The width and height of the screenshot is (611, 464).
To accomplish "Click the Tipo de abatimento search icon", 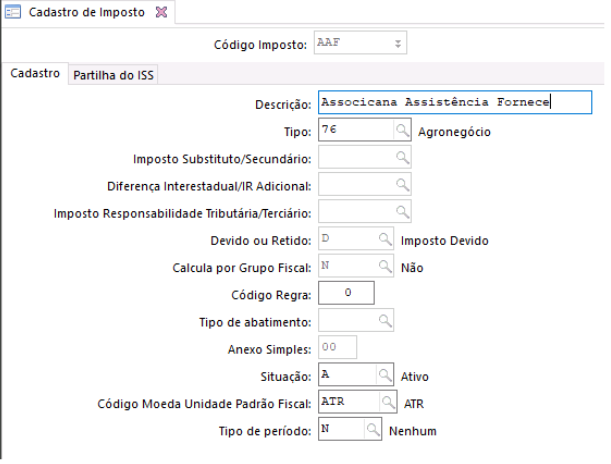I will click(x=384, y=320).
